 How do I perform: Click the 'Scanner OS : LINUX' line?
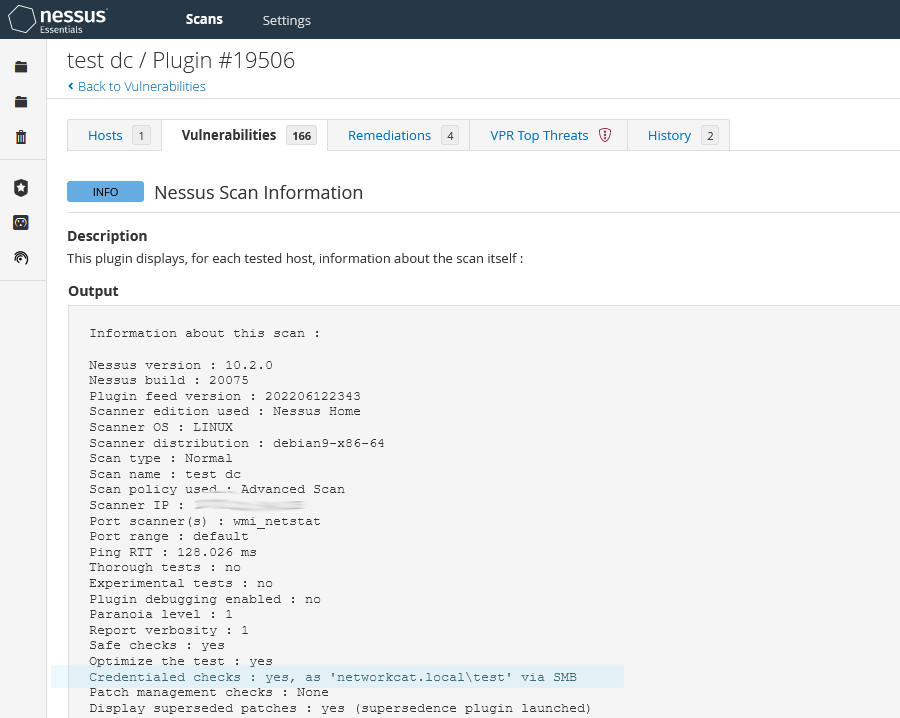pyautogui.click(x=161, y=427)
